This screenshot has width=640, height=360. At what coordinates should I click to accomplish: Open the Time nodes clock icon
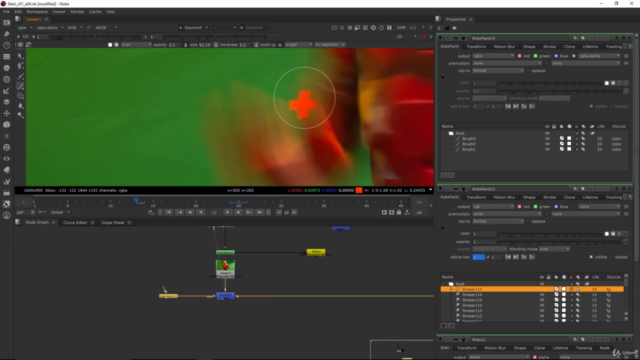click(x=7, y=45)
